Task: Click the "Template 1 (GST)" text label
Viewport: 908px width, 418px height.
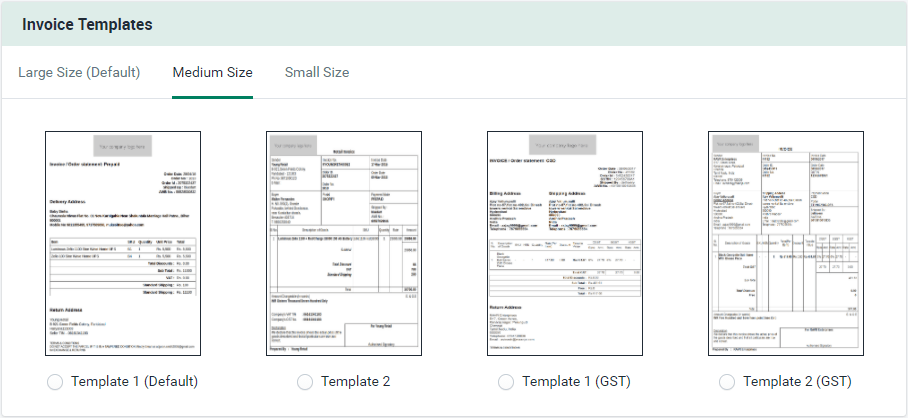Action: tap(577, 381)
